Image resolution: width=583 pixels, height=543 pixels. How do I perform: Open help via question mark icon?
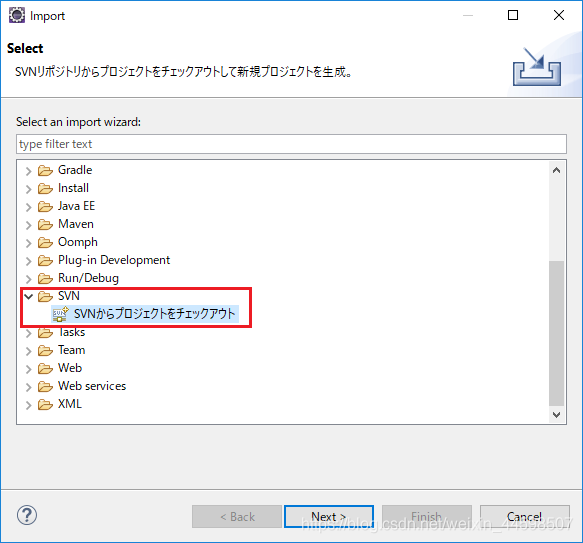[x=27, y=515]
